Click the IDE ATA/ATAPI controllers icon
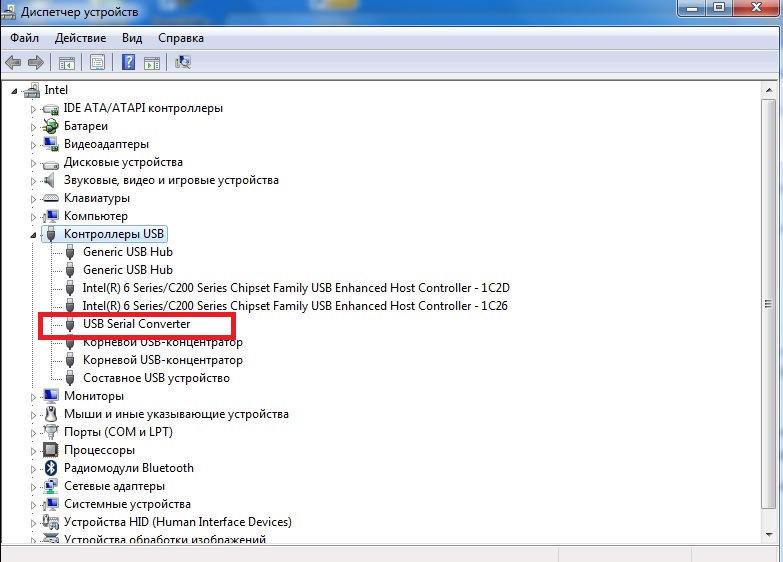 50,108
